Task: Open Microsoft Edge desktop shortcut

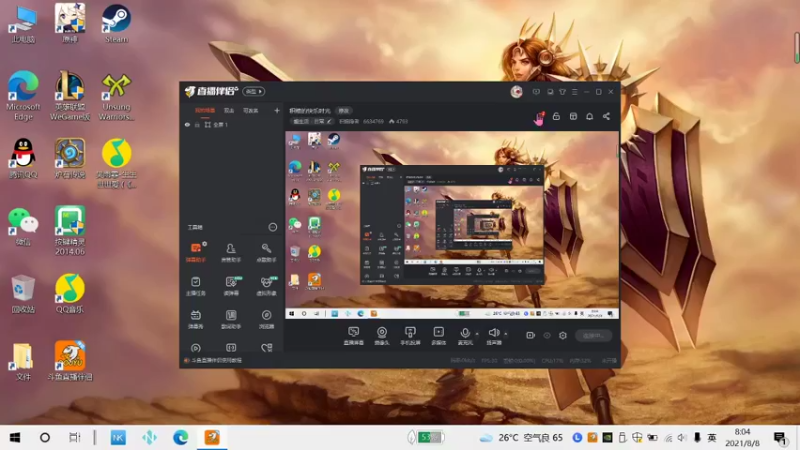Action: (23, 96)
